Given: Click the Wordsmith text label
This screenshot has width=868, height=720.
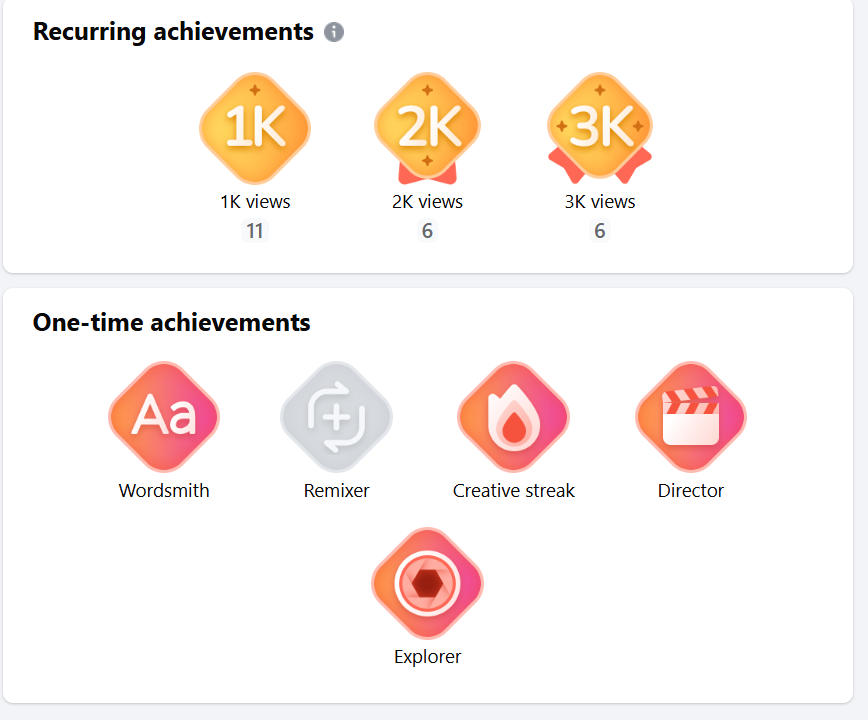Looking at the screenshot, I should [164, 491].
